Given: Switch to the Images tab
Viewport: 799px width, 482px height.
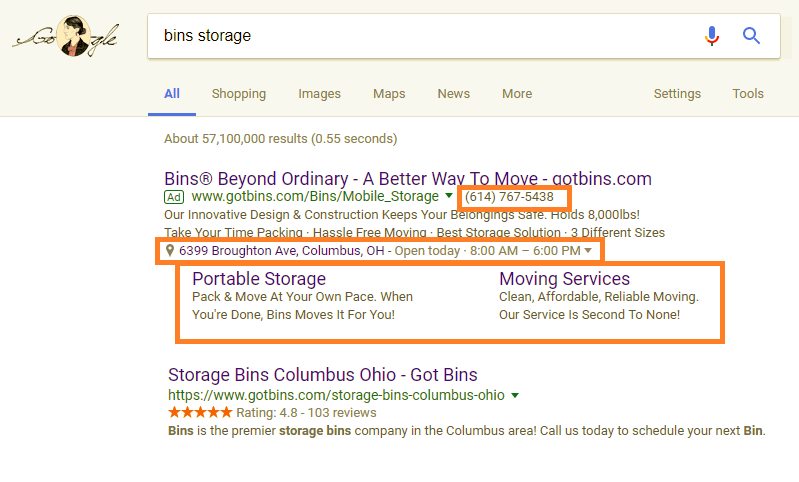Looking at the screenshot, I should 319,94.
